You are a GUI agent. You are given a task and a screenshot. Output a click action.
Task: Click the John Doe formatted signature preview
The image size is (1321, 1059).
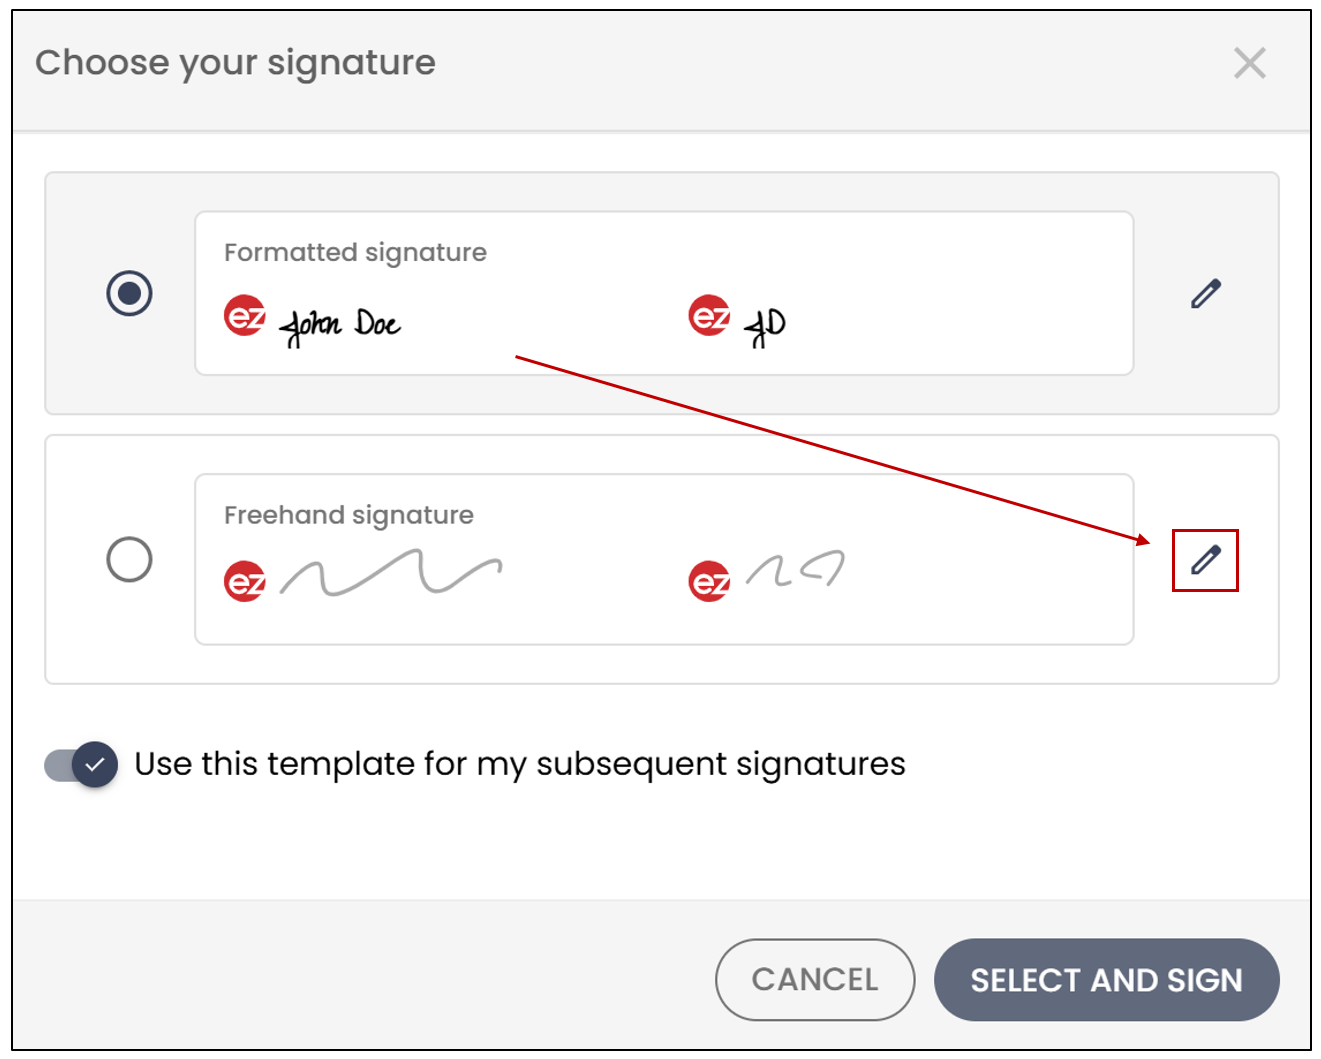coord(340,325)
